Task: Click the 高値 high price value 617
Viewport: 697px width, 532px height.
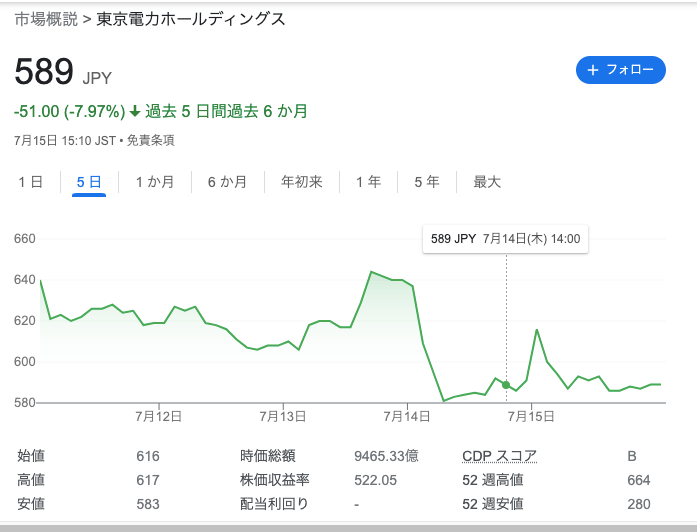Action: pos(148,480)
